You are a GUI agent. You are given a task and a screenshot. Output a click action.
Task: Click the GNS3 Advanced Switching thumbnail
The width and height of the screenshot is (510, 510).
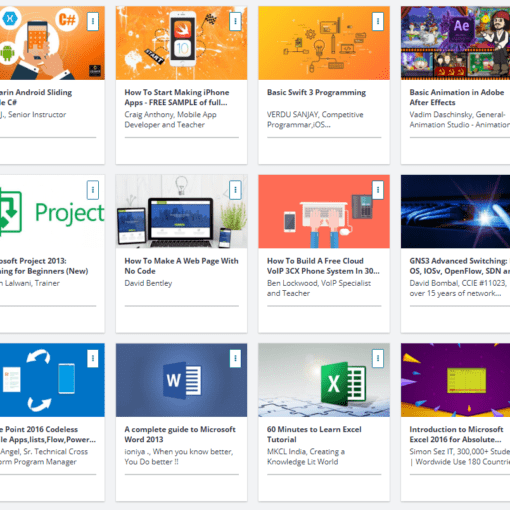pyautogui.click(x=455, y=211)
